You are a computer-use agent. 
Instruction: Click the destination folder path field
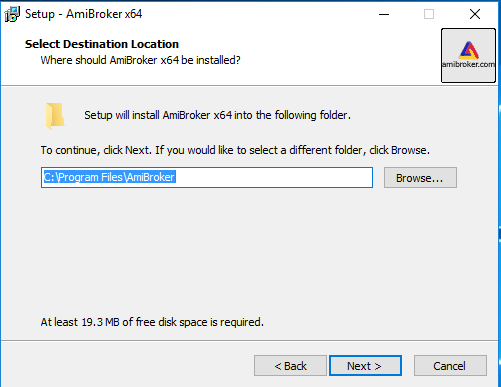(207, 178)
